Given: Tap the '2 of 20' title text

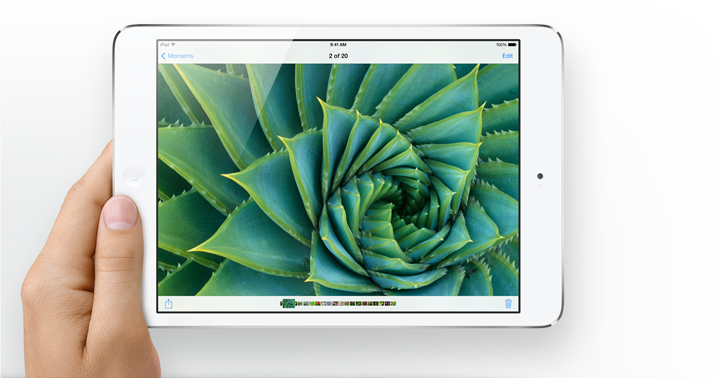Looking at the screenshot, I should [x=338, y=56].
